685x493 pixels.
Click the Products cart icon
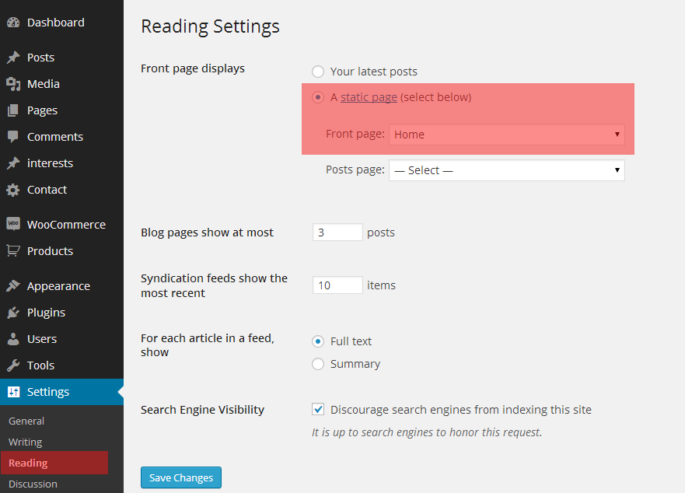click(13, 251)
